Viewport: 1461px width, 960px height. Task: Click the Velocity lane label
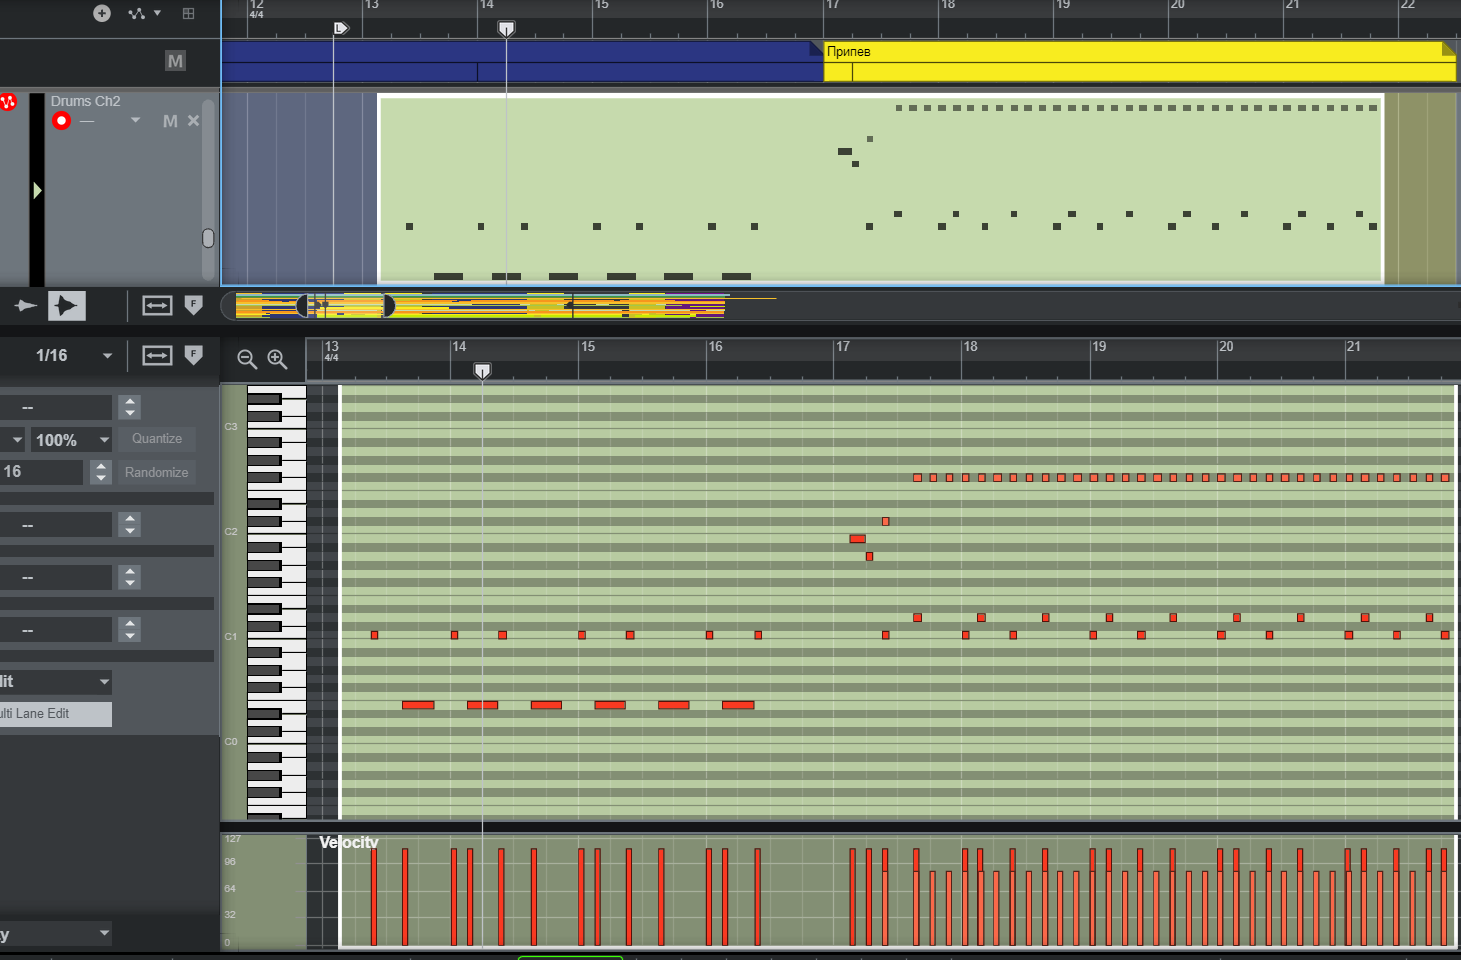349,843
